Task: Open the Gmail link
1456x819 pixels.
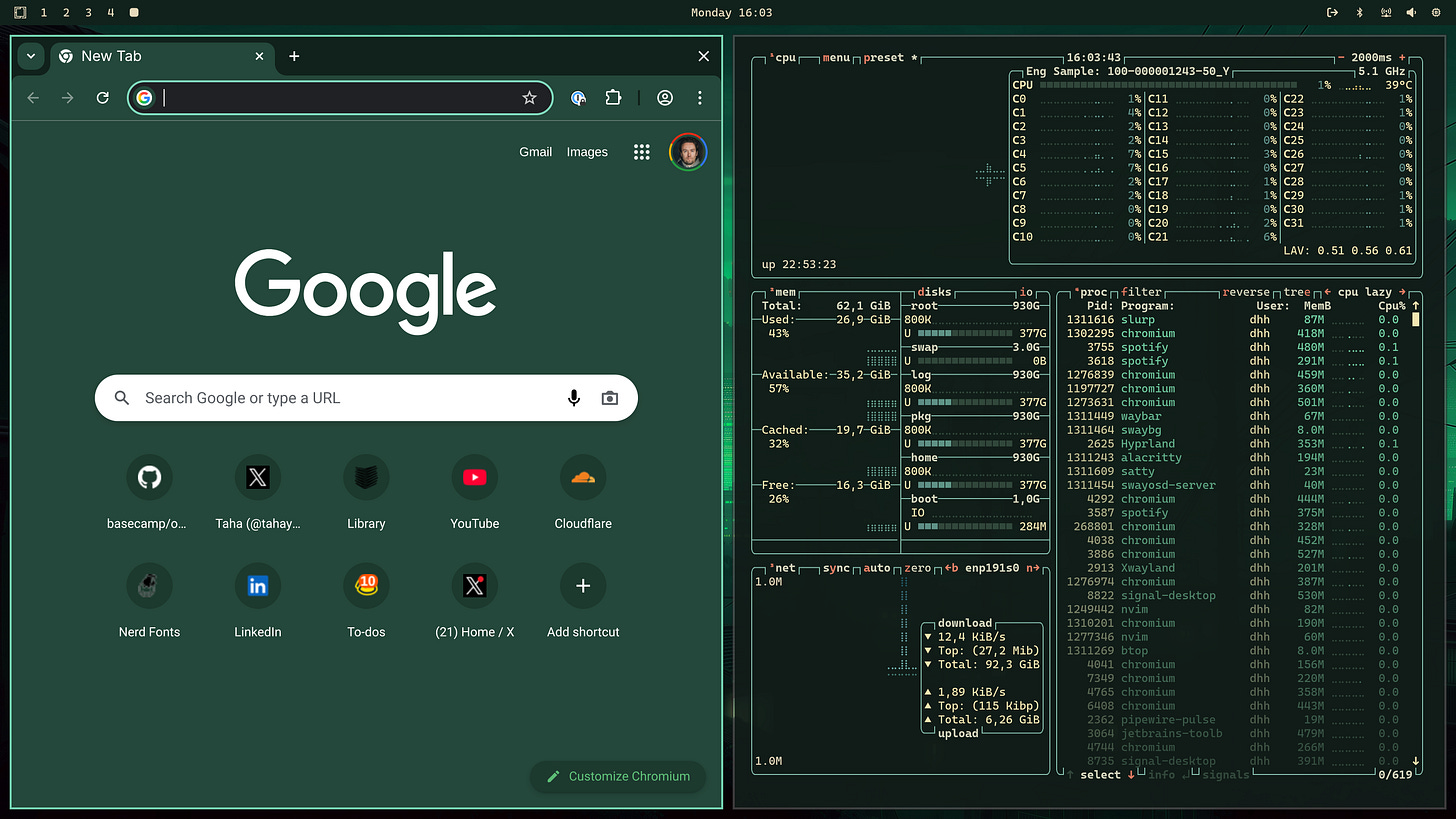Action: pyautogui.click(x=535, y=152)
